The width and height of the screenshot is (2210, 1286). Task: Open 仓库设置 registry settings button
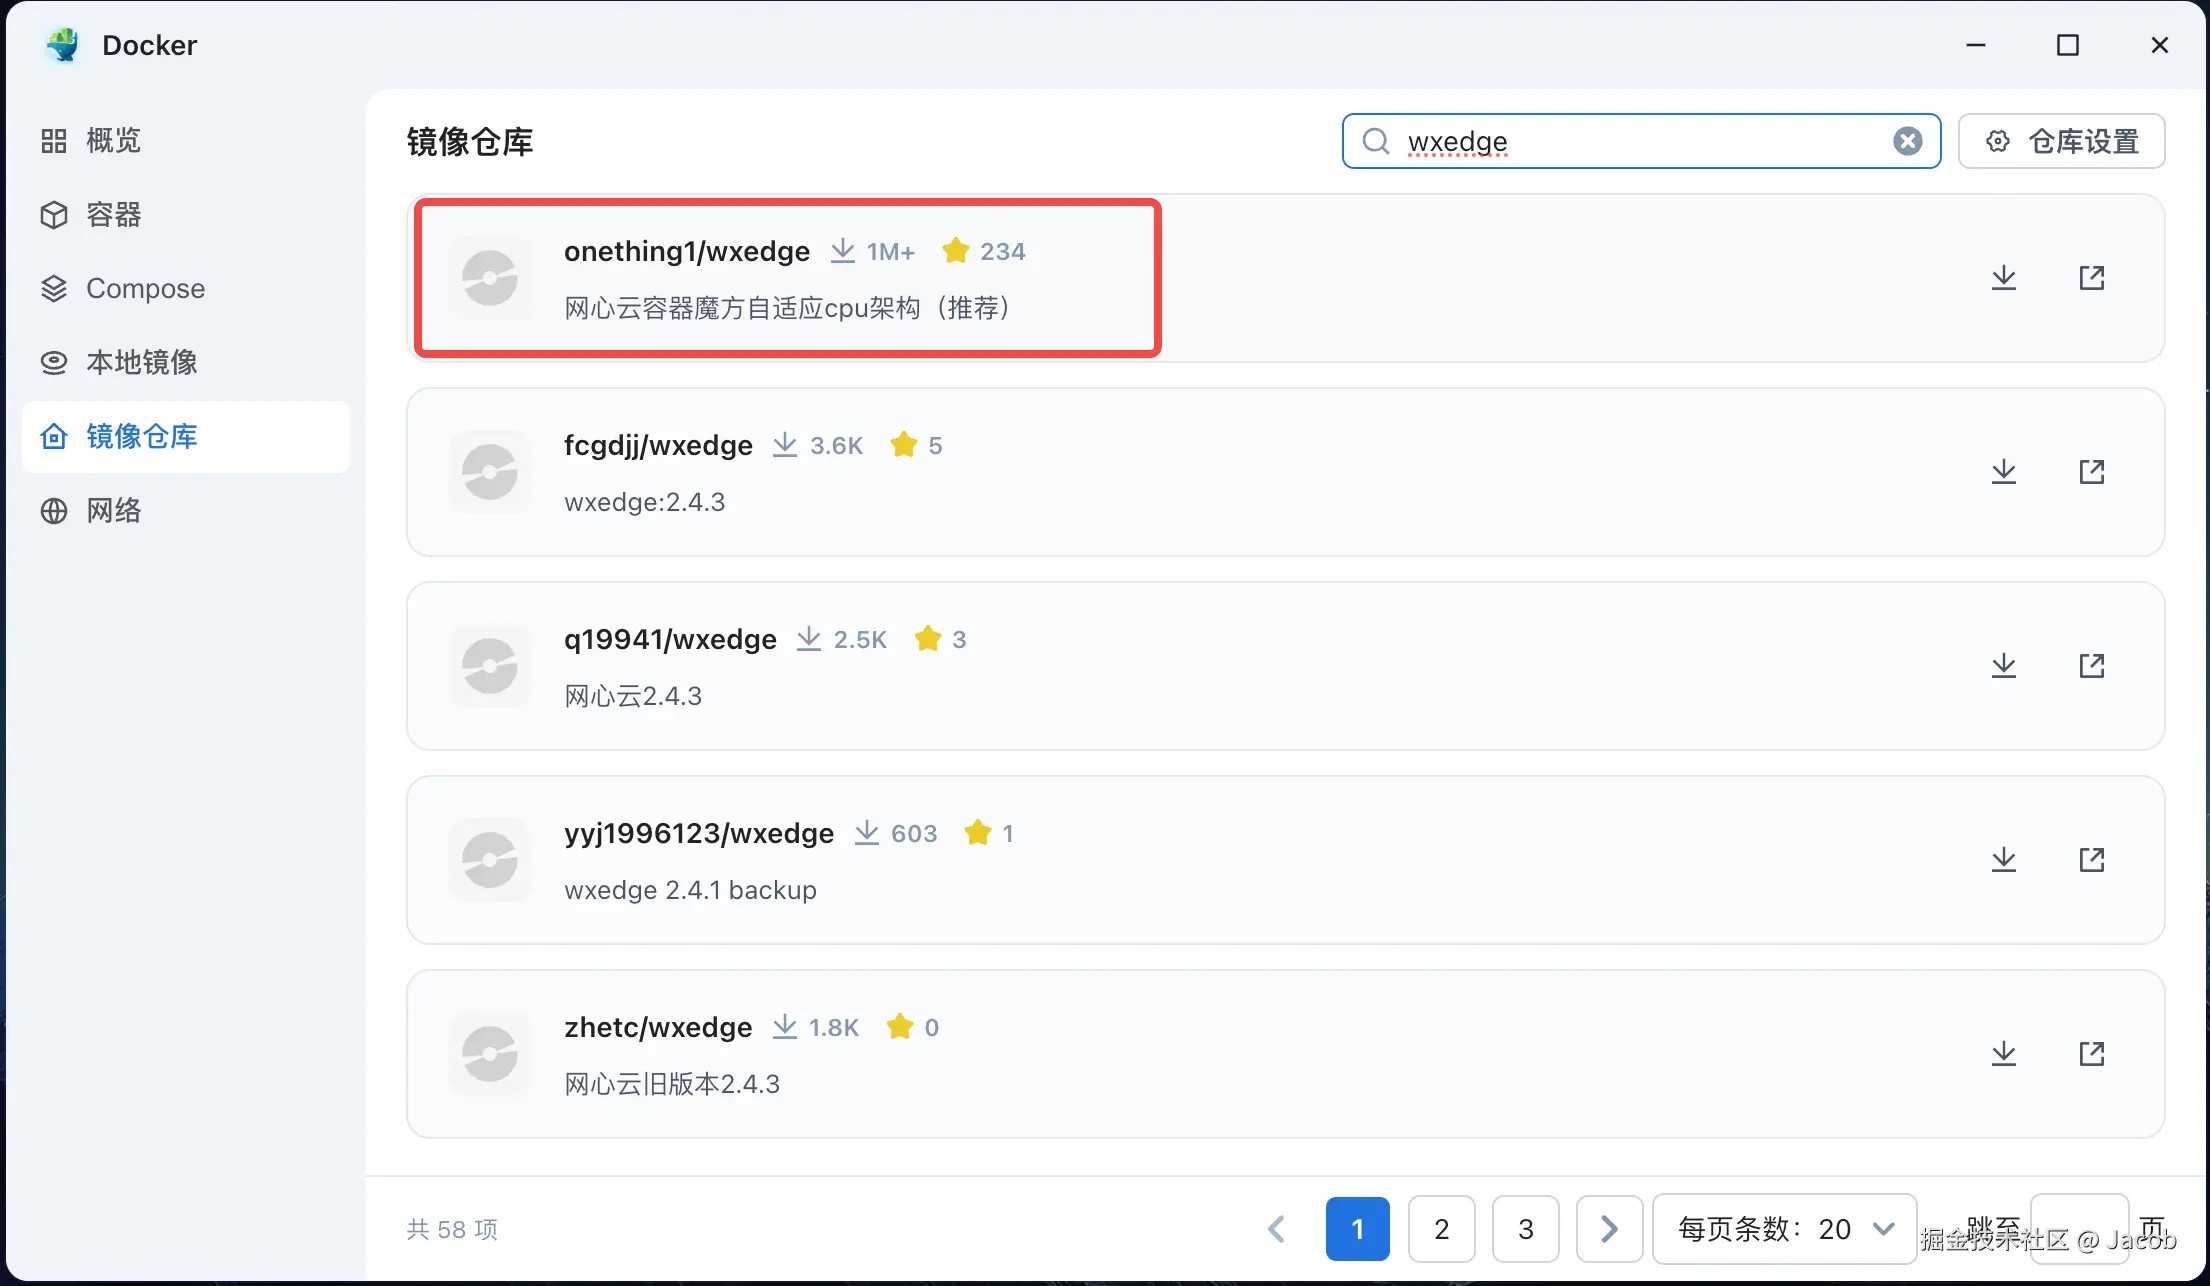pyautogui.click(x=2061, y=141)
